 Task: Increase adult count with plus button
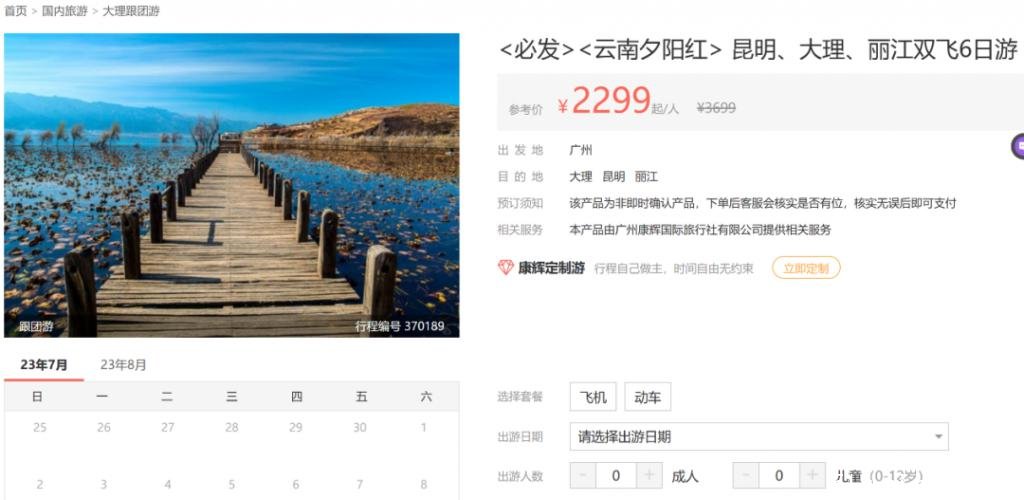[x=649, y=476]
